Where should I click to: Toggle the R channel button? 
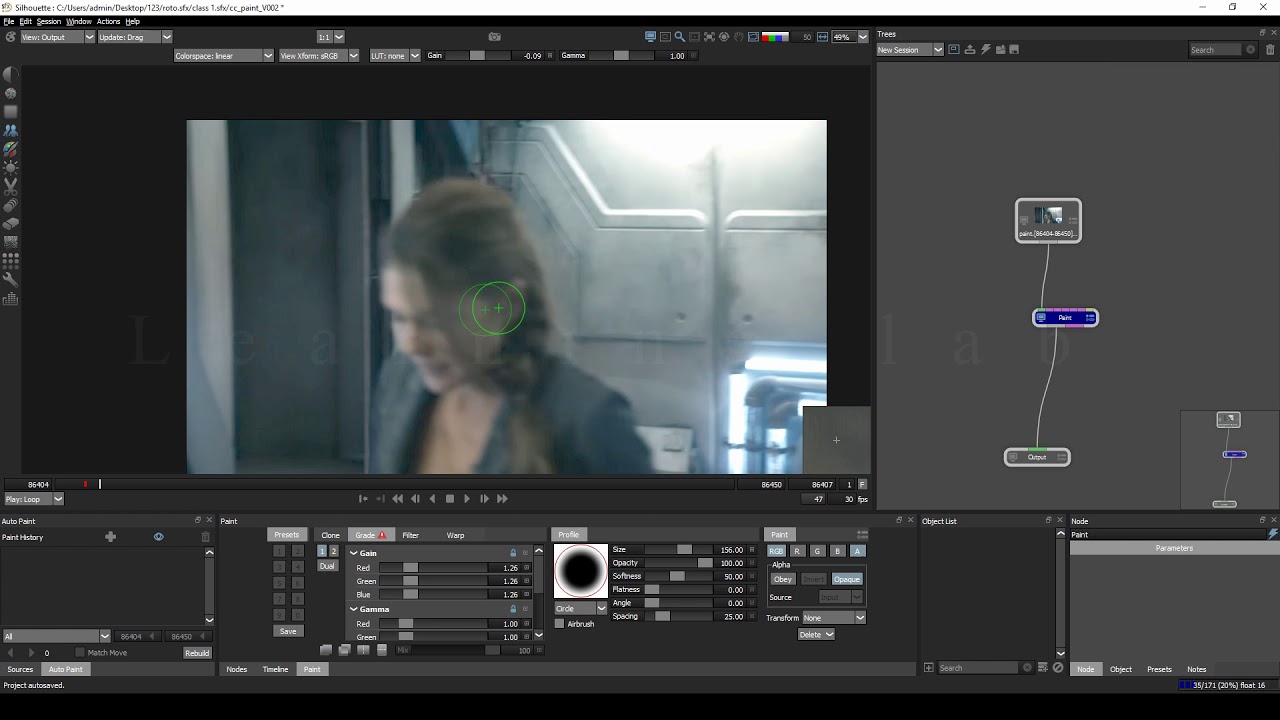[797, 551]
